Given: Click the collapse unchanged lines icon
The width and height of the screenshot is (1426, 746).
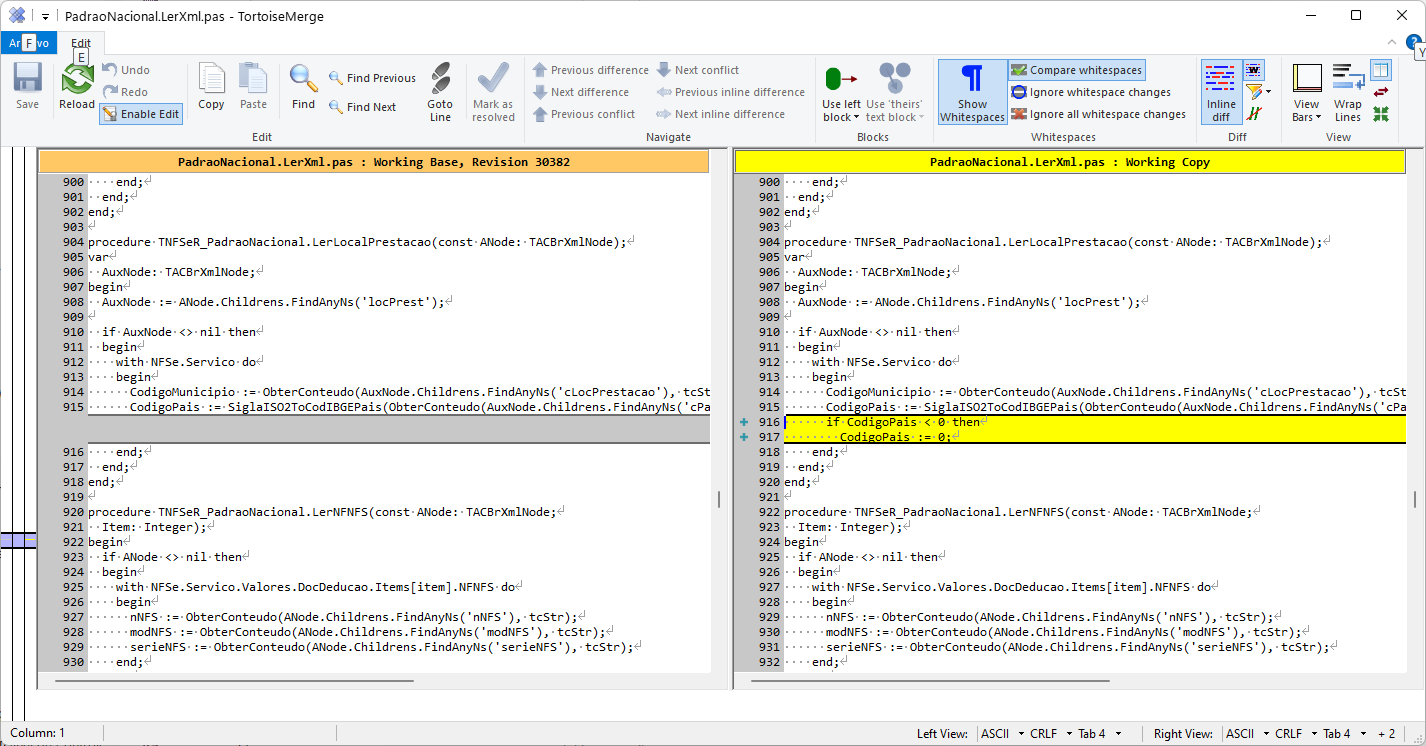Looking at the screenshot, I should click(x=1381, y=114).
